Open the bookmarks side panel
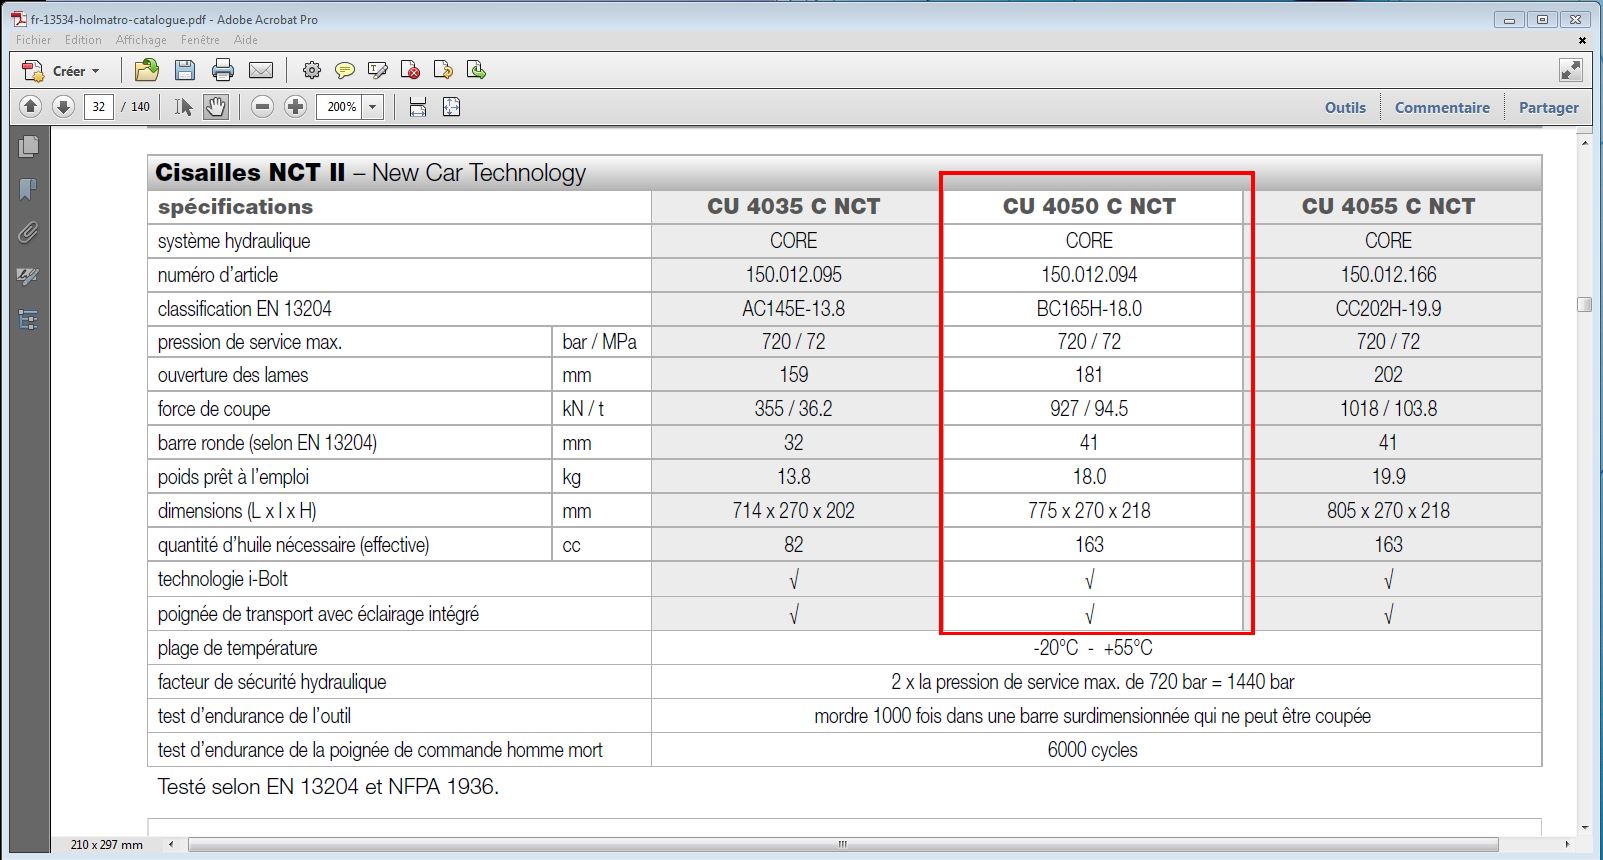 coord(28,190)
